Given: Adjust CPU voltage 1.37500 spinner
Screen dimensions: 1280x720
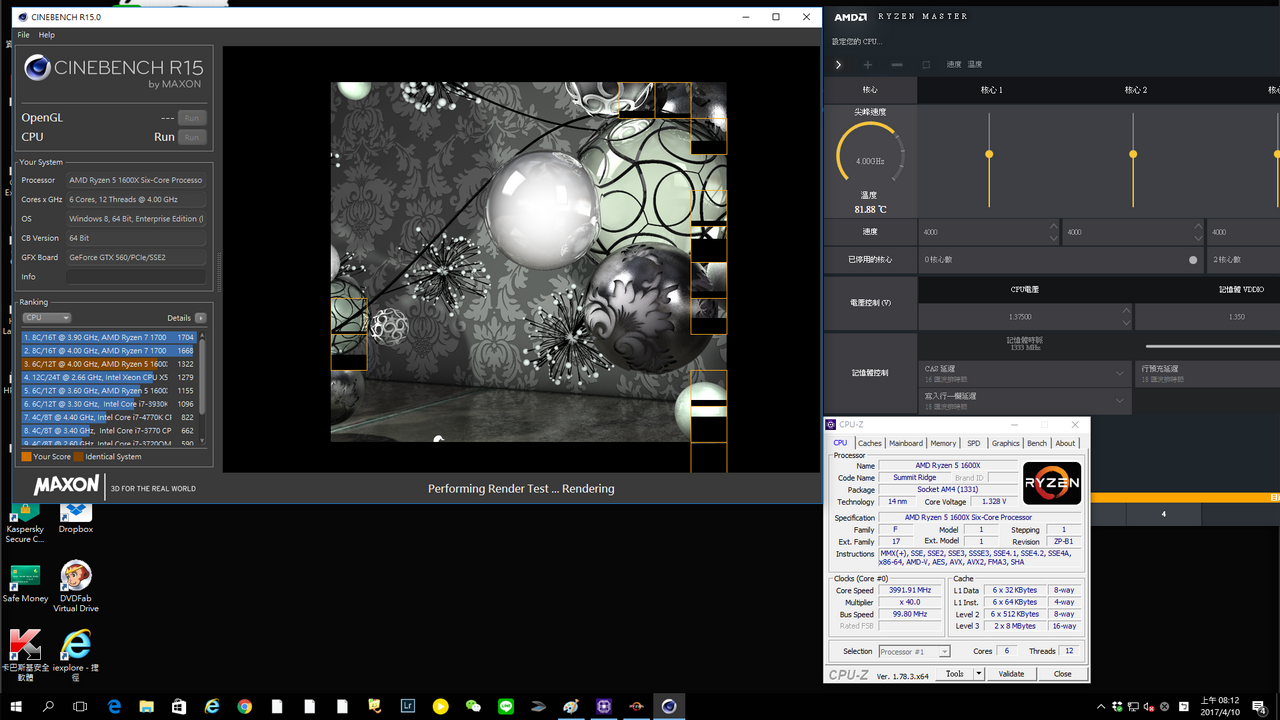Looking at the screenshot, I should click(x=1126, y=317).
